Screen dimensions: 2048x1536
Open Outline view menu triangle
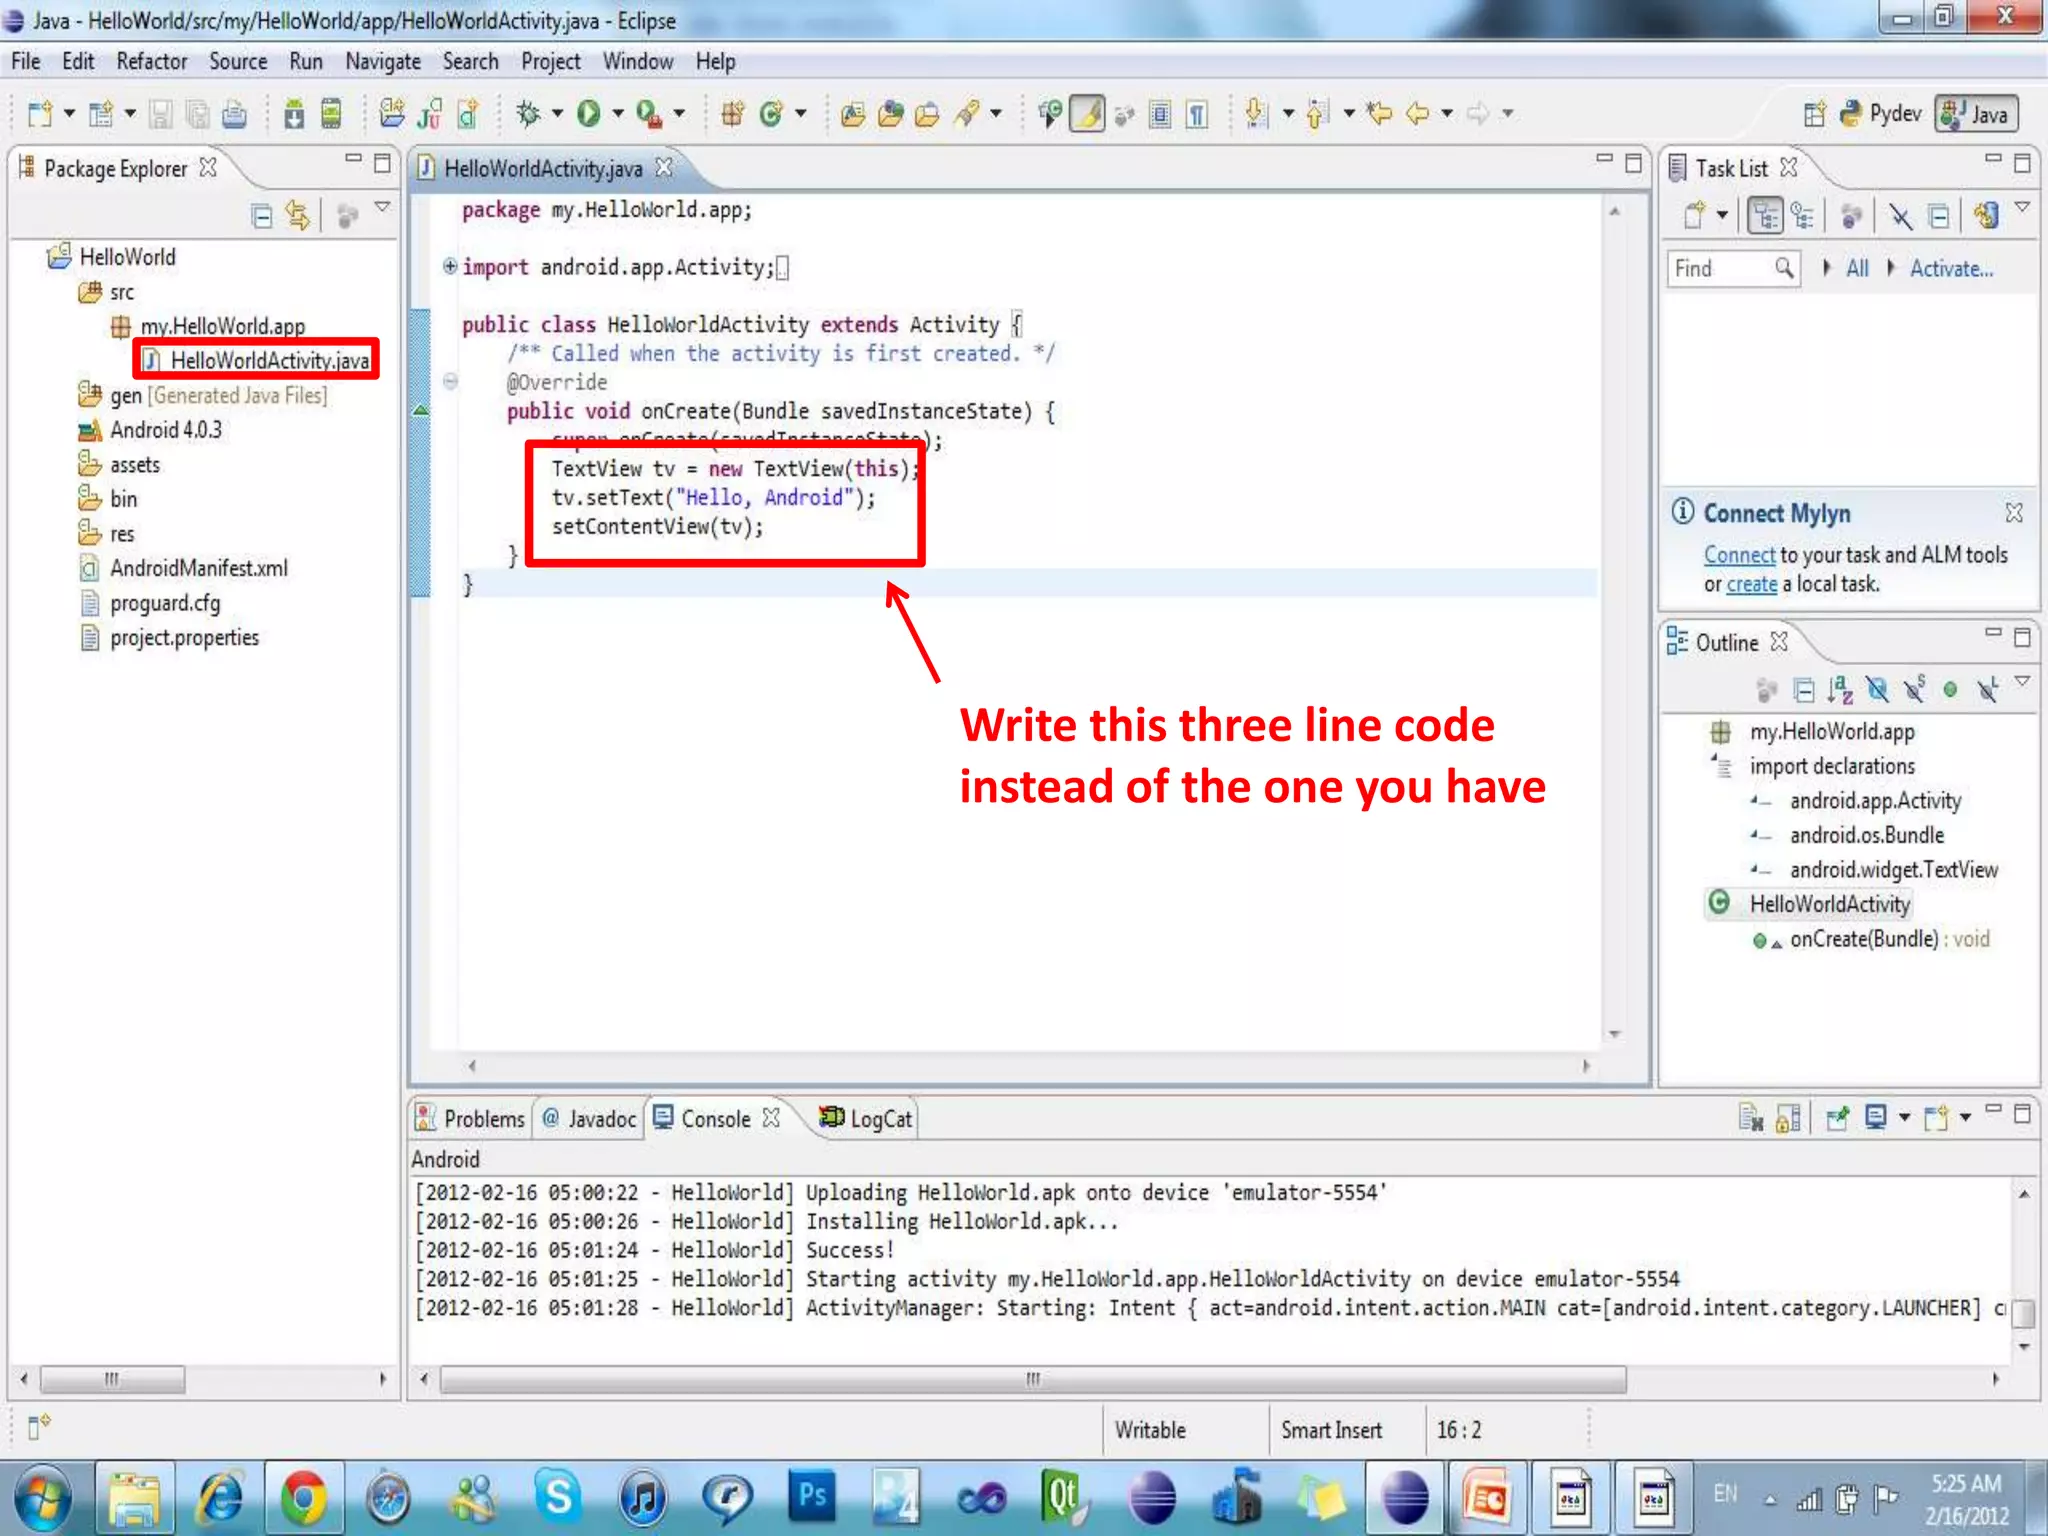click(2022, 681)
